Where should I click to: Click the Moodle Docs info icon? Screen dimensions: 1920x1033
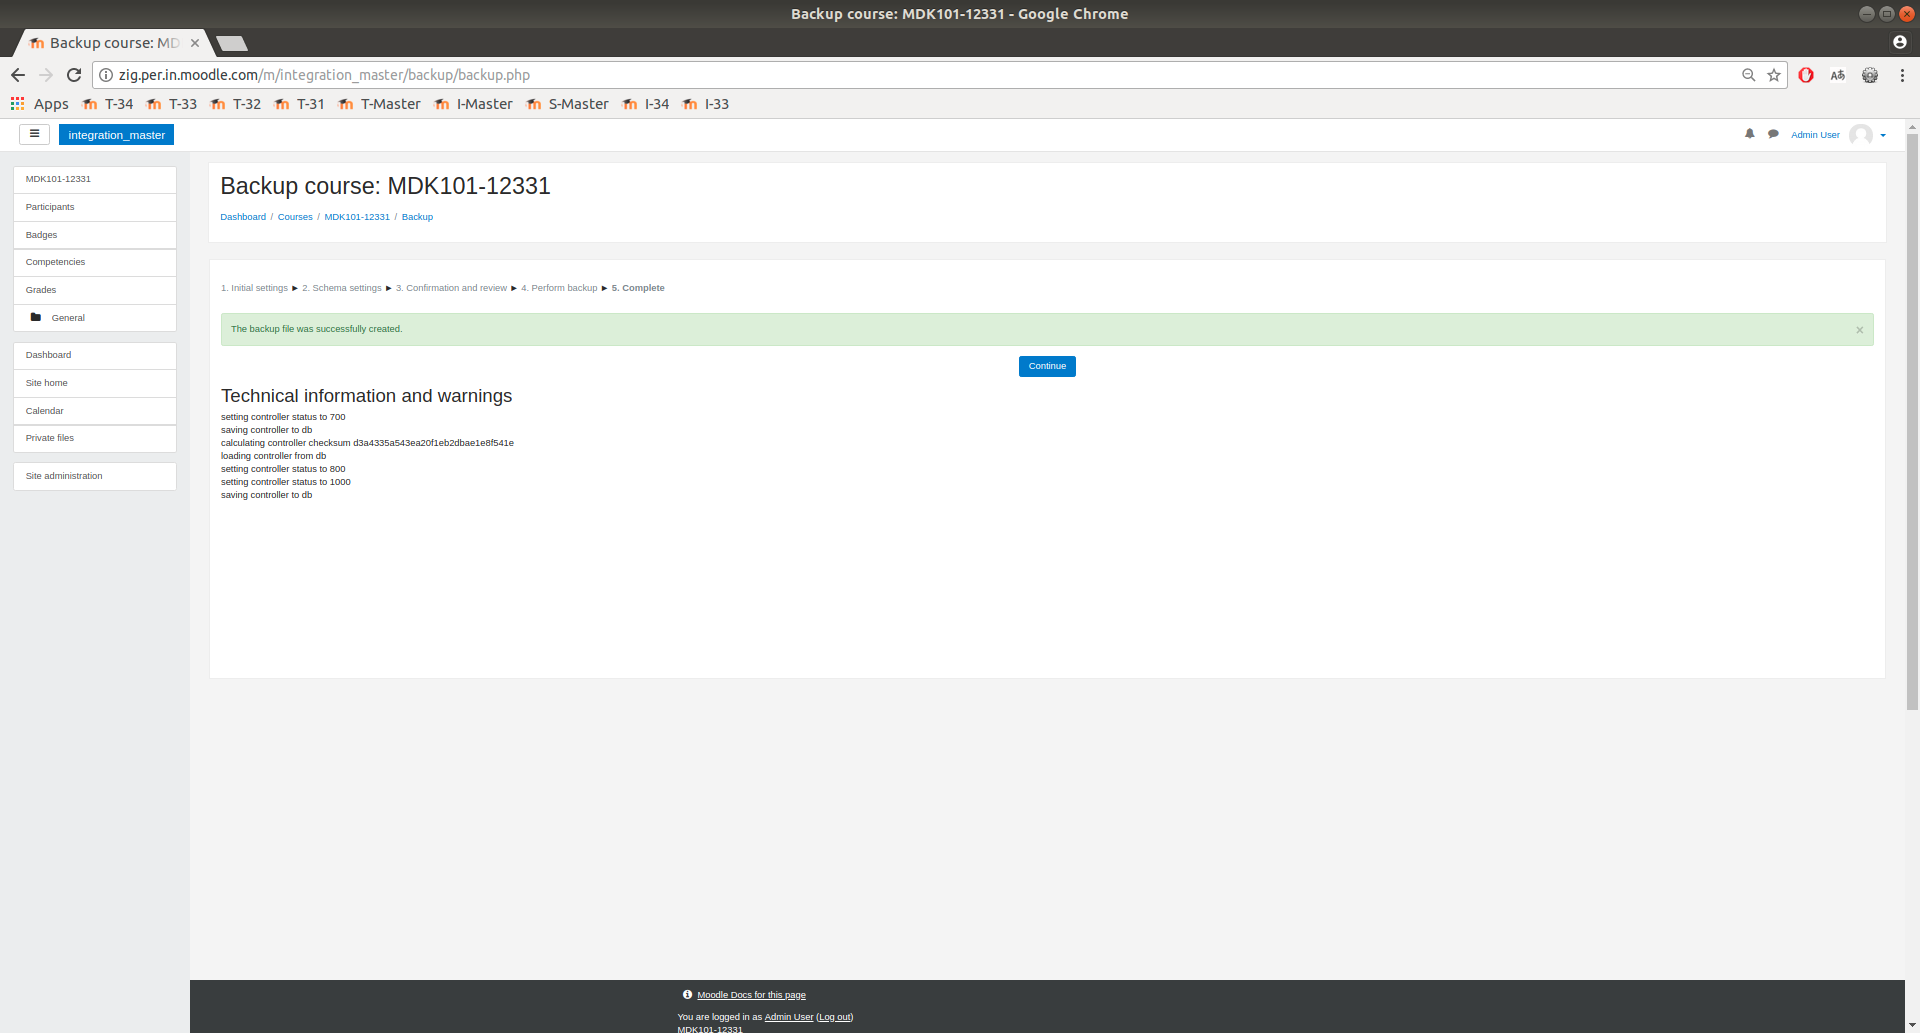coord(687,995)
